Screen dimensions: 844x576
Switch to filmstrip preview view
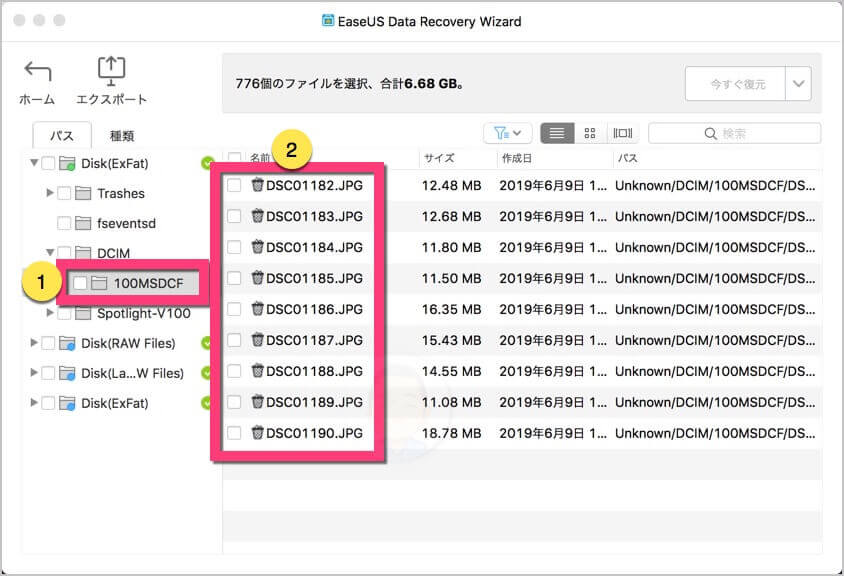tap(623, 133)
